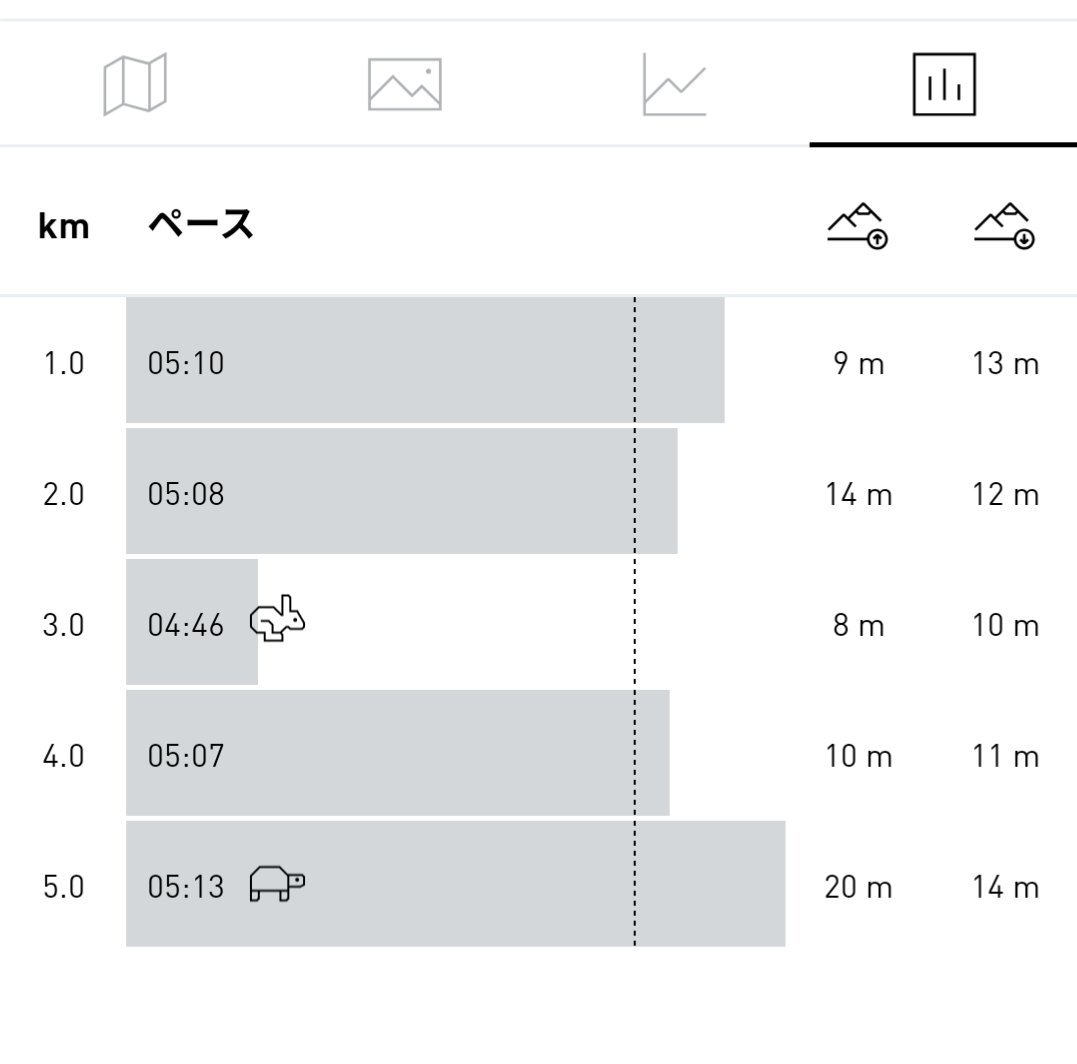Tap the 04:46 pace bar
The height and width of the screenshot is (1064, 1077).
(x=192, y=622)
